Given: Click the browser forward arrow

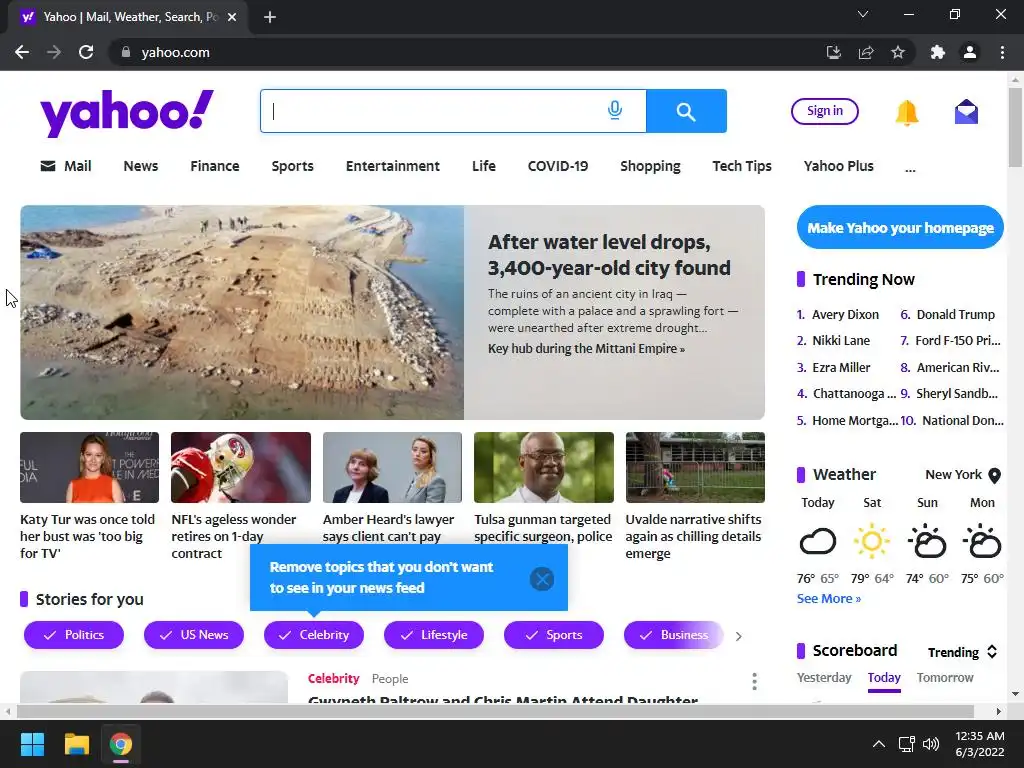Looking at the screenshot, I should [x=54, y=52].
